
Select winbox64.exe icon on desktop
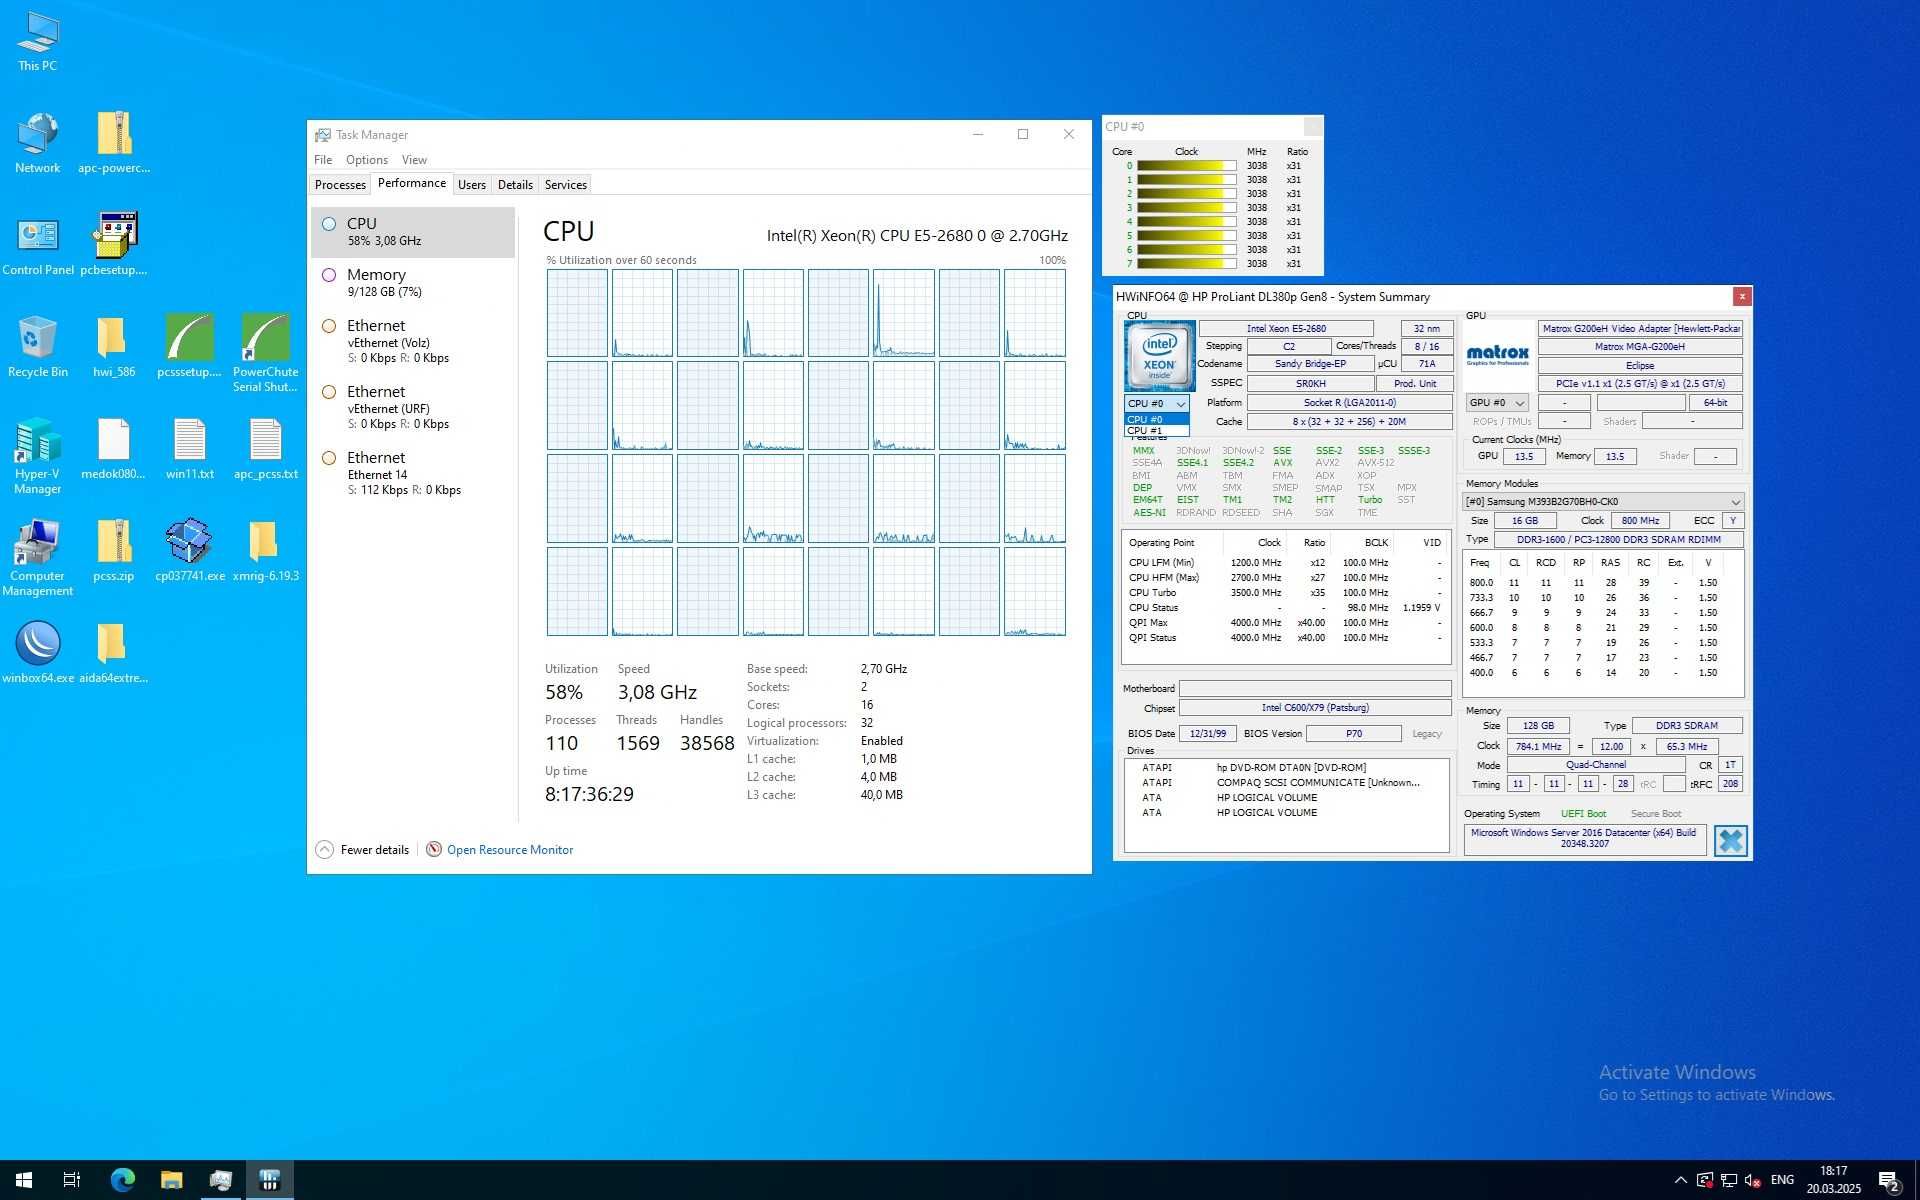click(x=38, y=653)
